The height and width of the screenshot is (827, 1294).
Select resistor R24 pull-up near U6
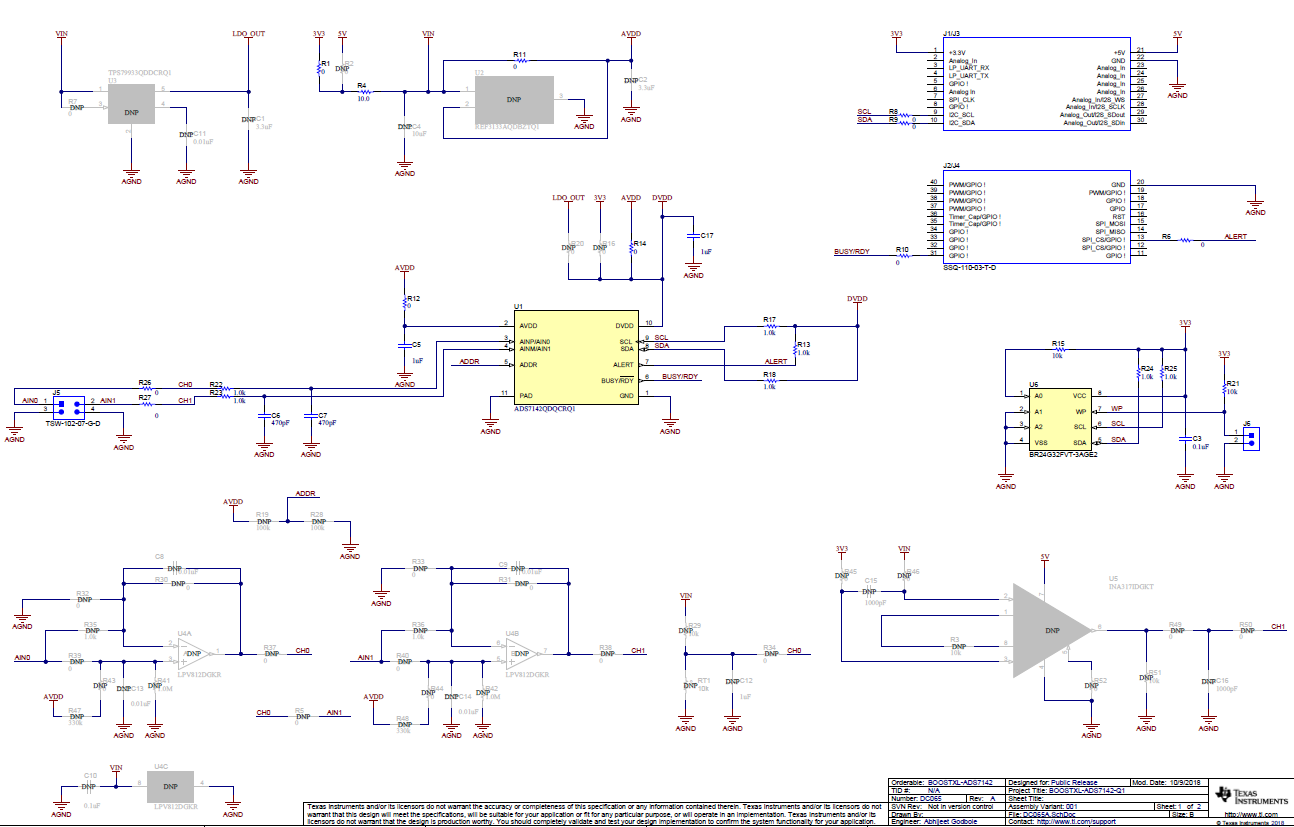click(1139, 372)
